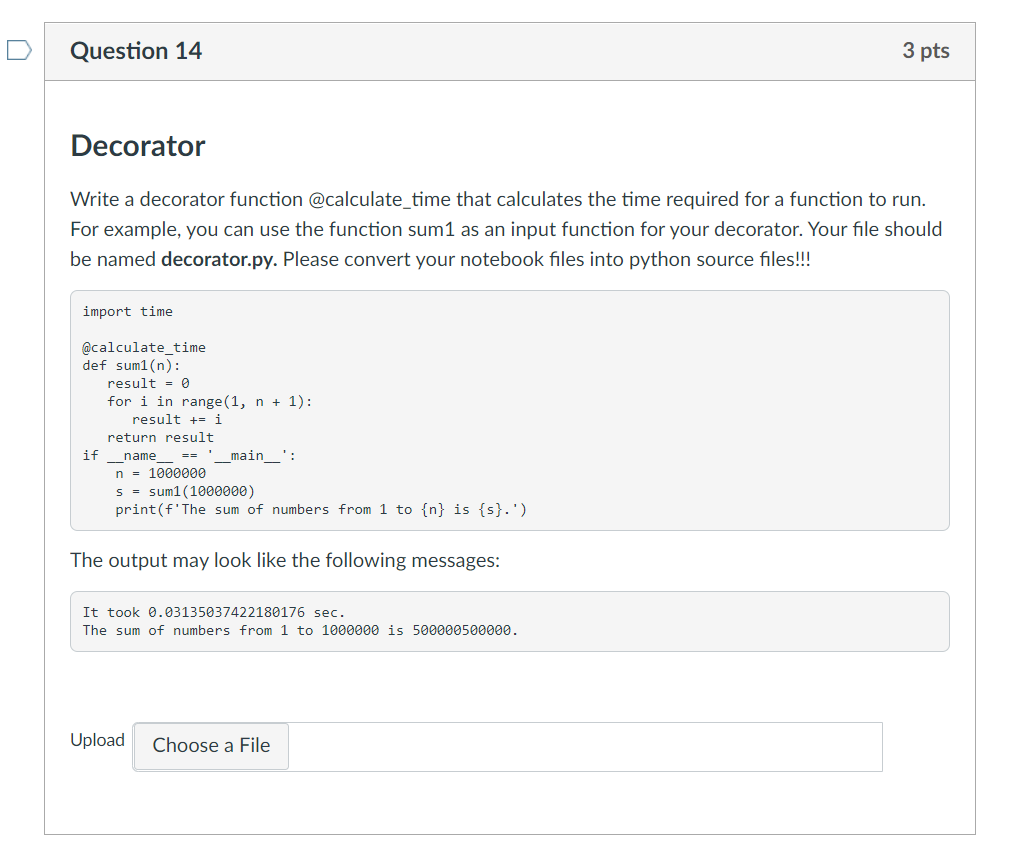
Task: Click the print(f'The sum of numbers...') line
Action: (321, 509)
